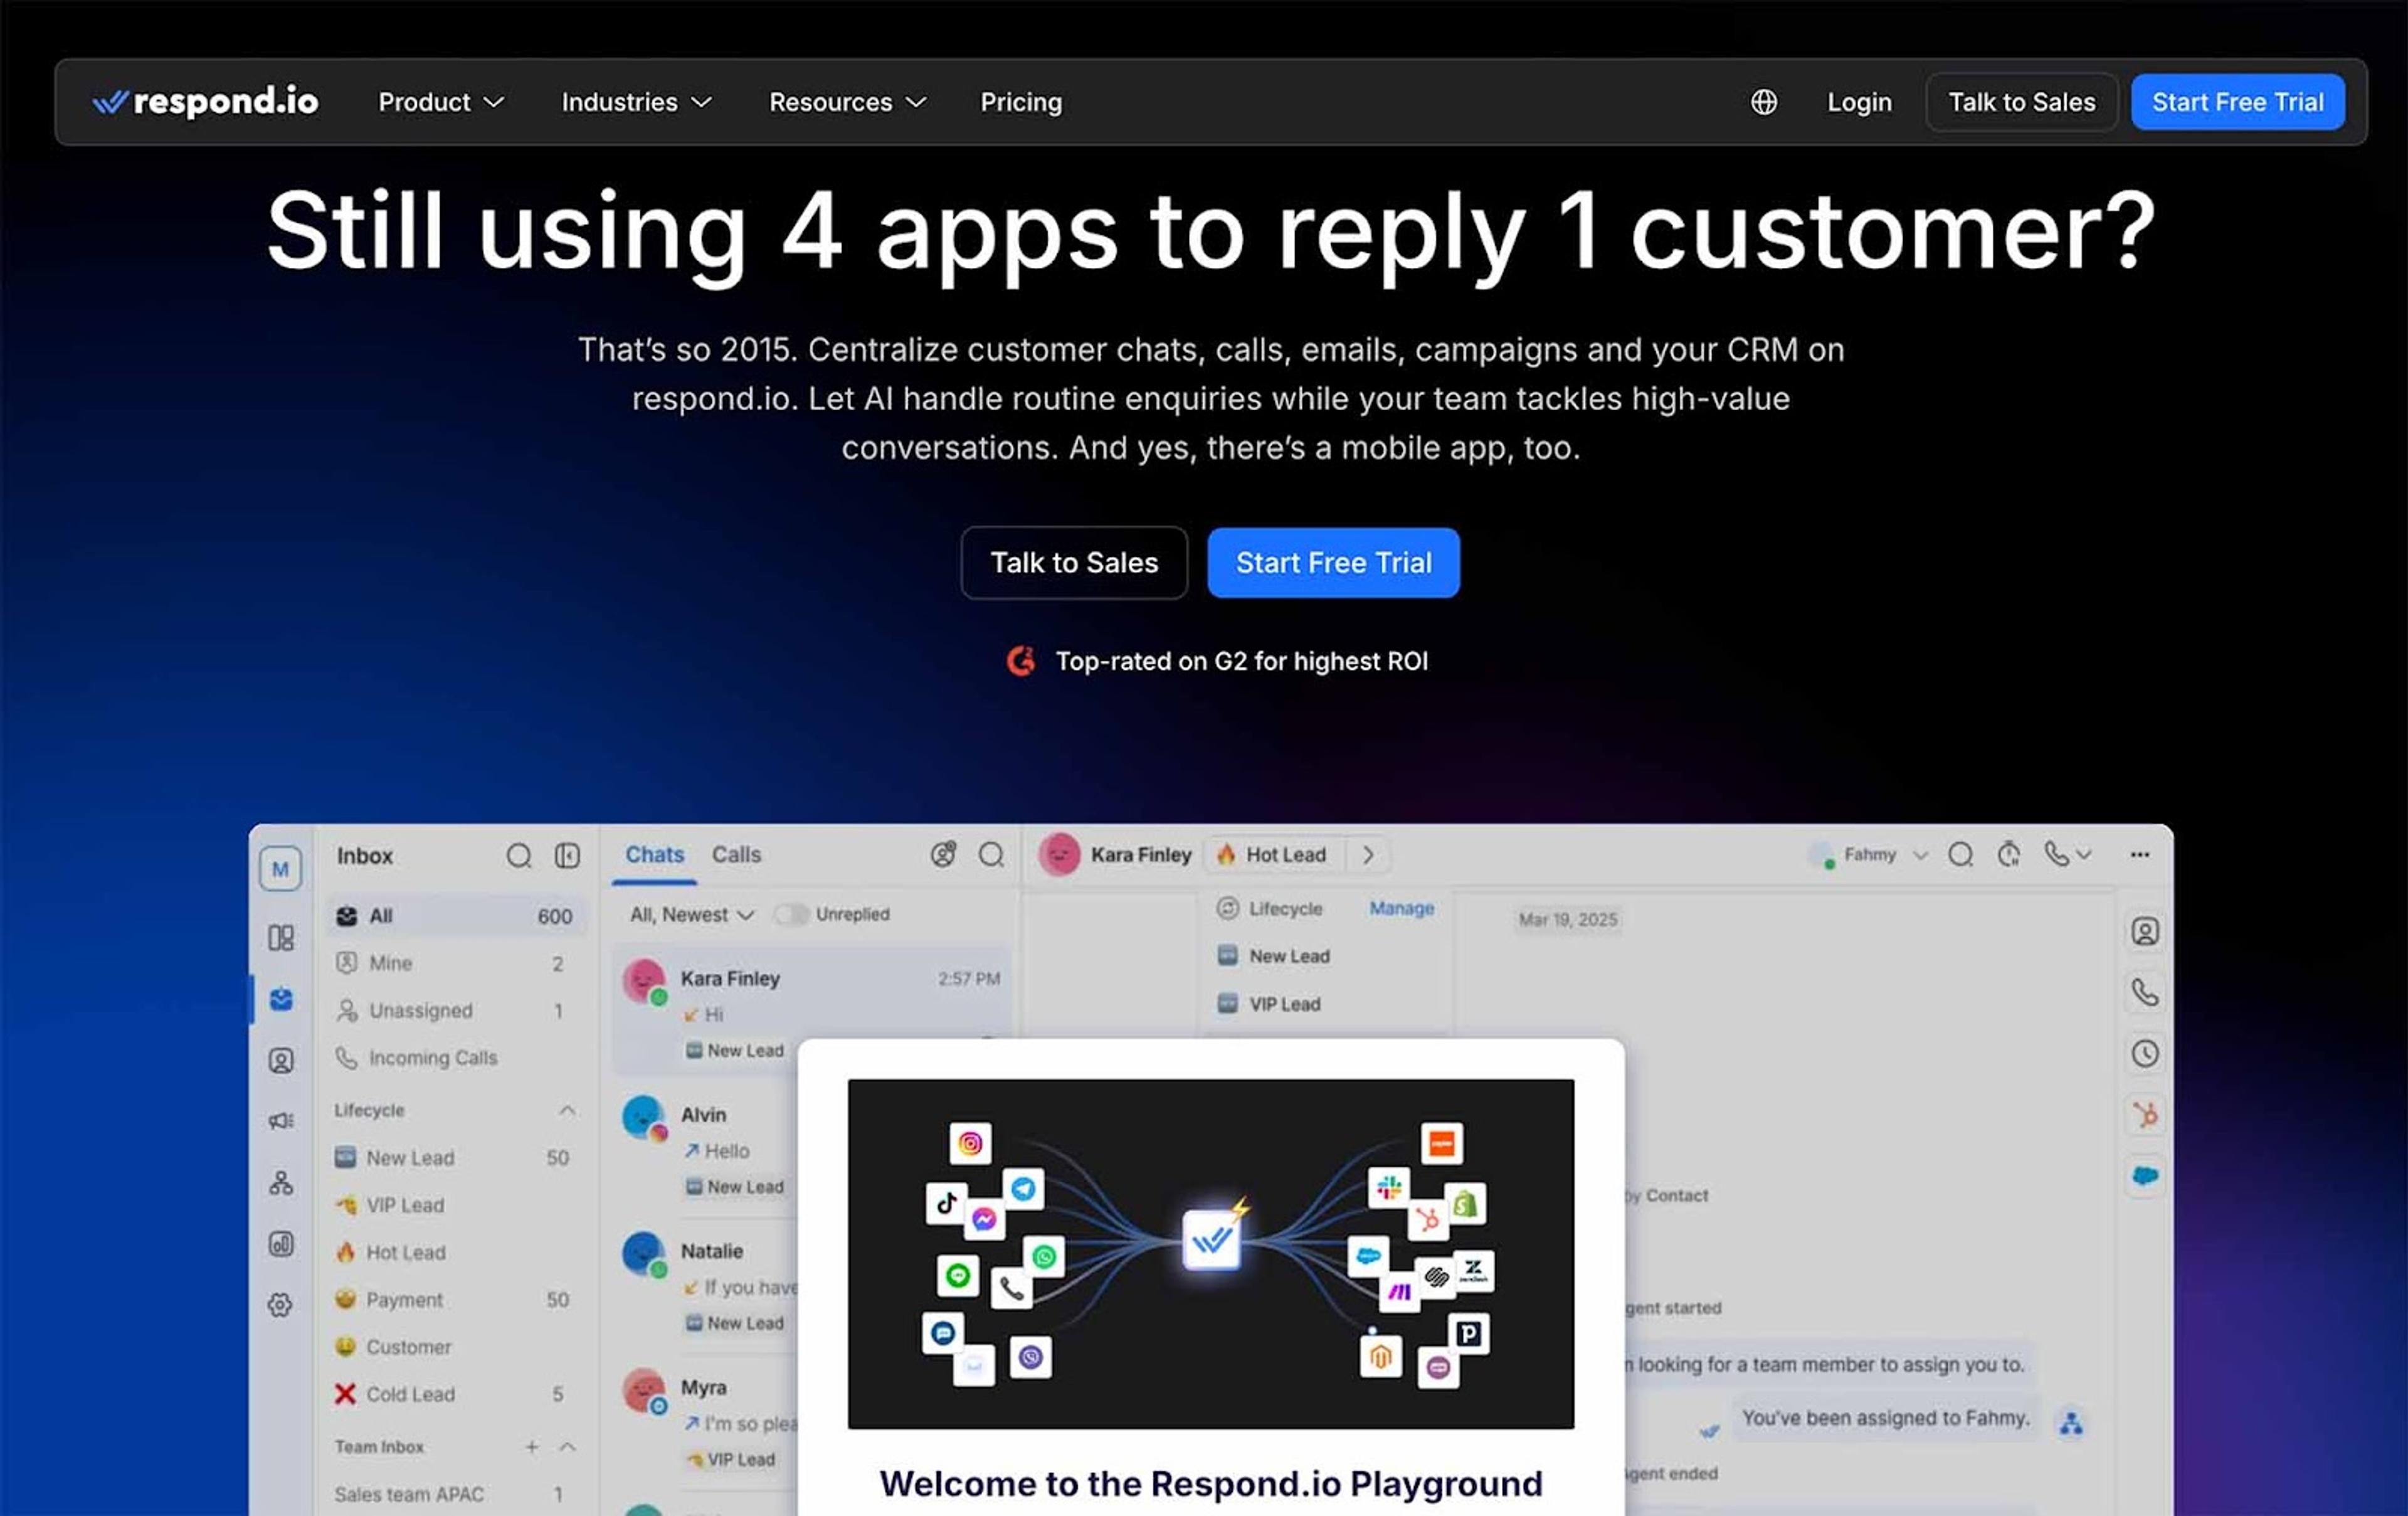
Task: Click the broadcast megaphone icon
Action: pyautogui.click(x=281, y=1120)
